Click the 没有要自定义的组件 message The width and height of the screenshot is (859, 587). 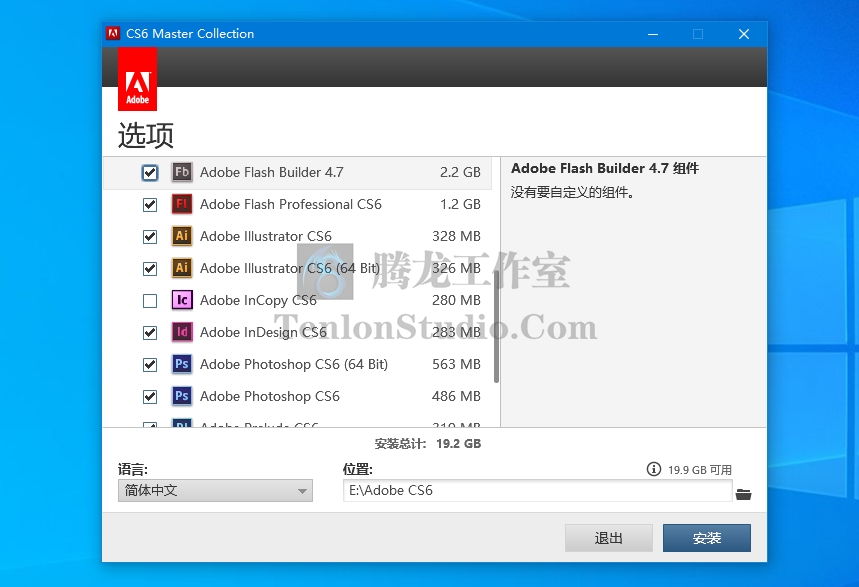tap(572, 192)
